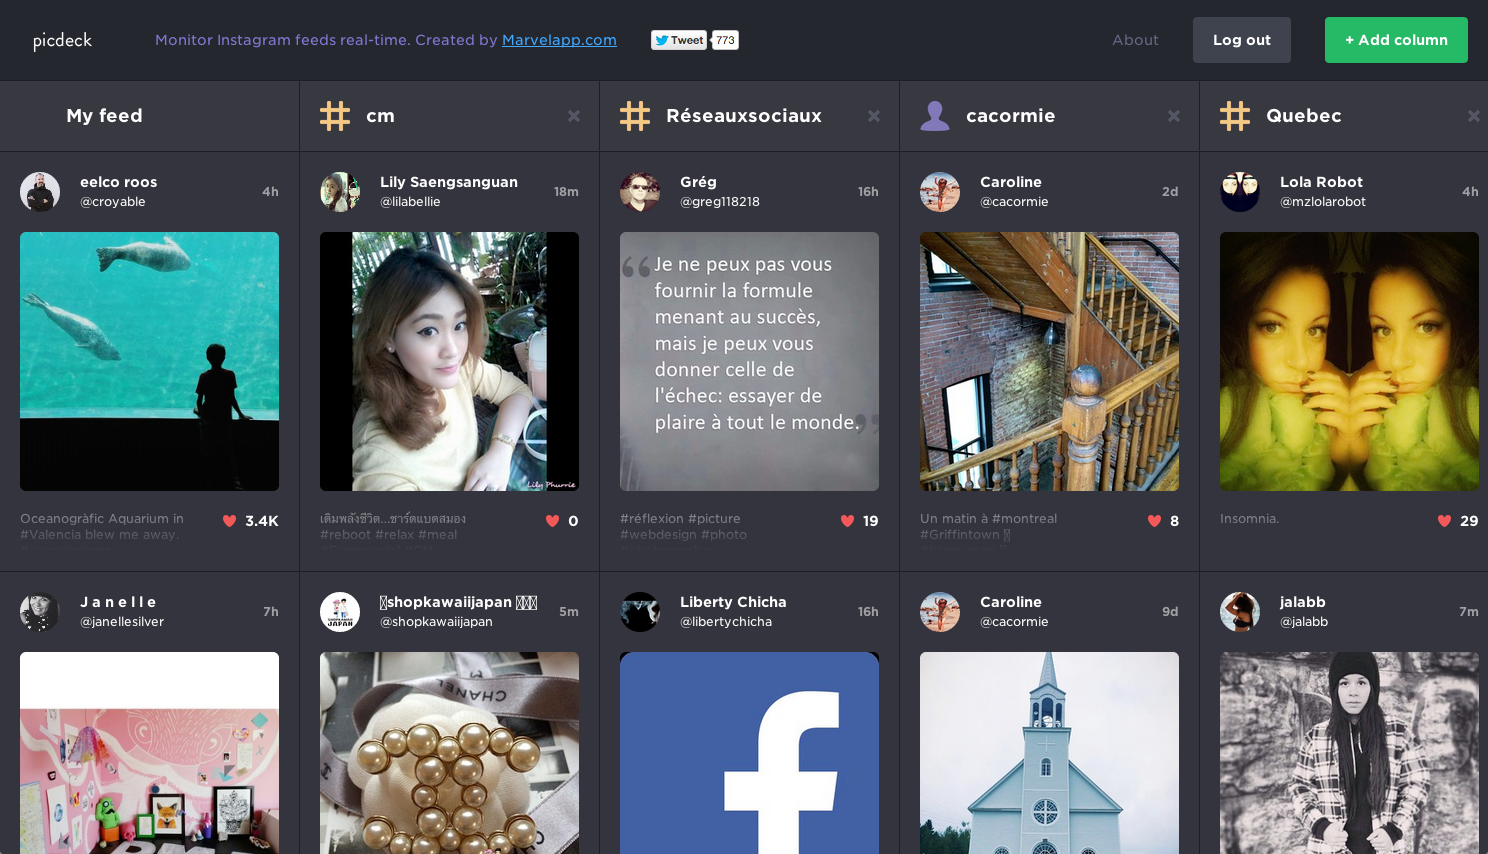Open the Facebook logo image
Screen dimensions: 1488x854
tap(749, 753)
